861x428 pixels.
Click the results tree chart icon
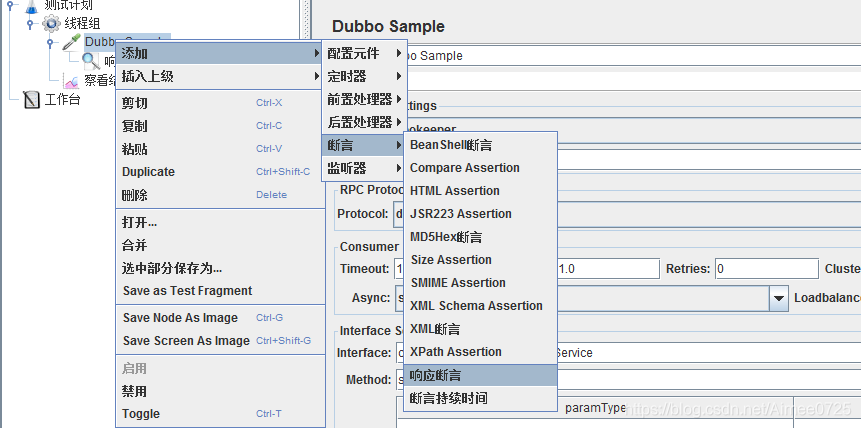pos(71,81)
